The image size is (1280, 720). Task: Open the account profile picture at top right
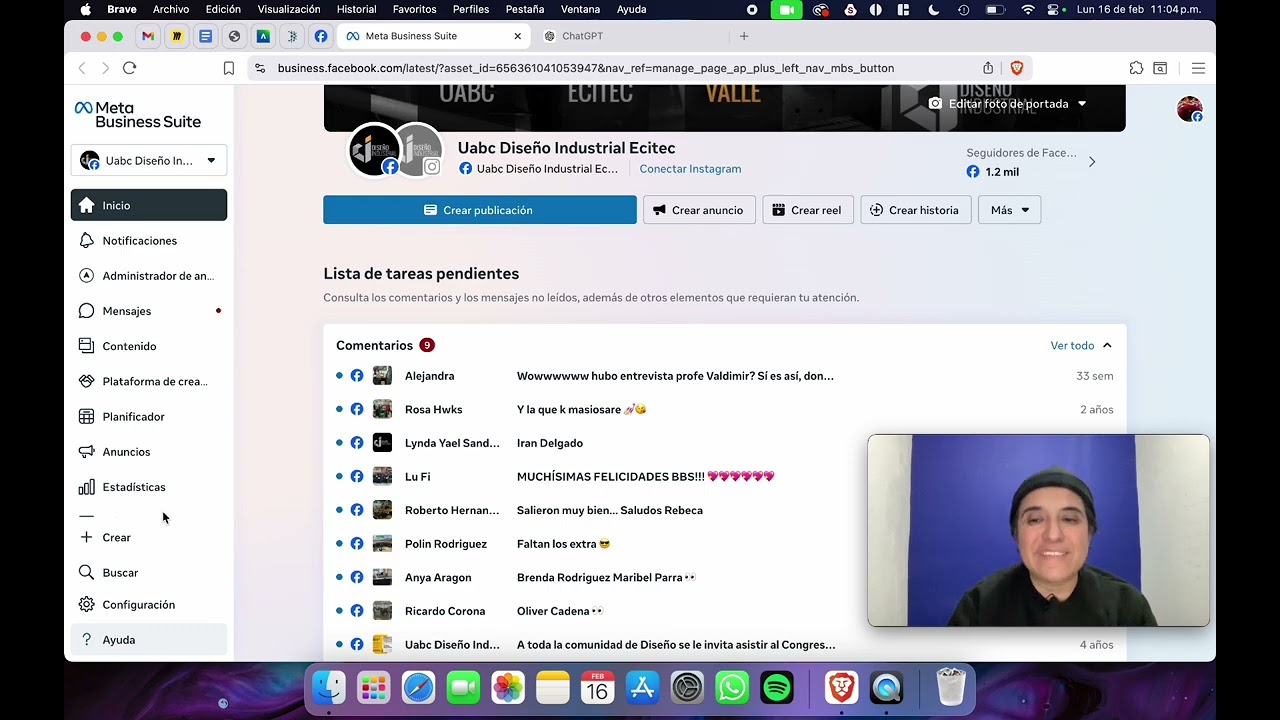(x=1189, y=109)
